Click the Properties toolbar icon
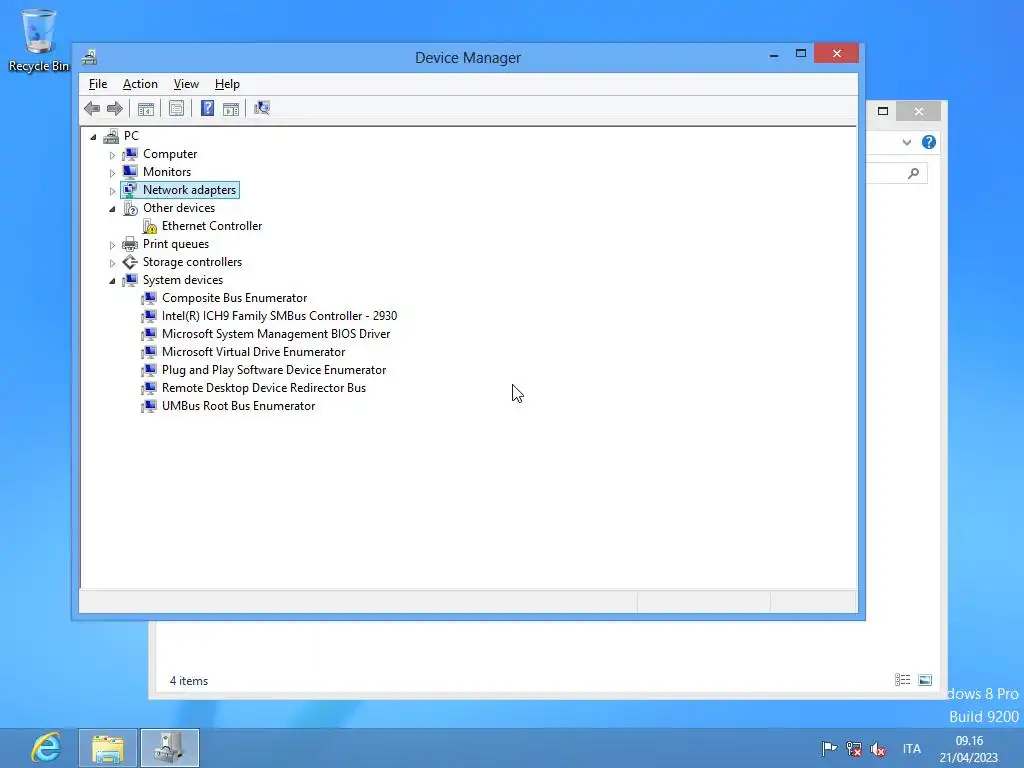The height and width of the screenshot is (768, 1024). pos(176,108)
